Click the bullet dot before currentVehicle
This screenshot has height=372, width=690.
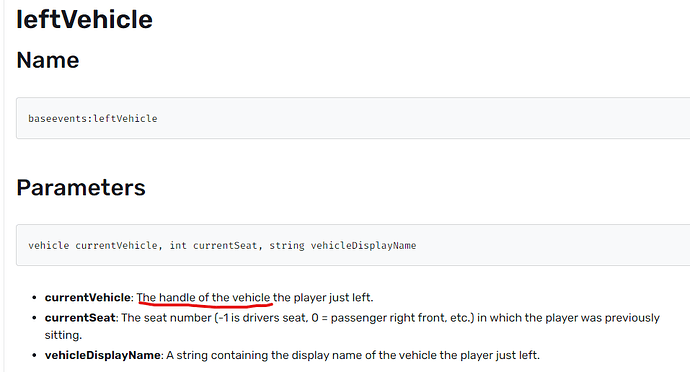tap(34, 298)
